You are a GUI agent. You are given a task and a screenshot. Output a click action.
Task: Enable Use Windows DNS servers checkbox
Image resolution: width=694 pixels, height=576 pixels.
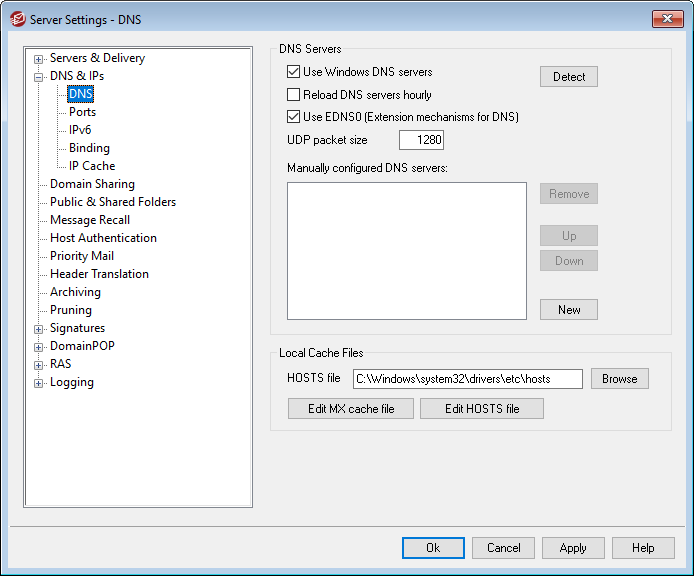(x=294, y=72)
